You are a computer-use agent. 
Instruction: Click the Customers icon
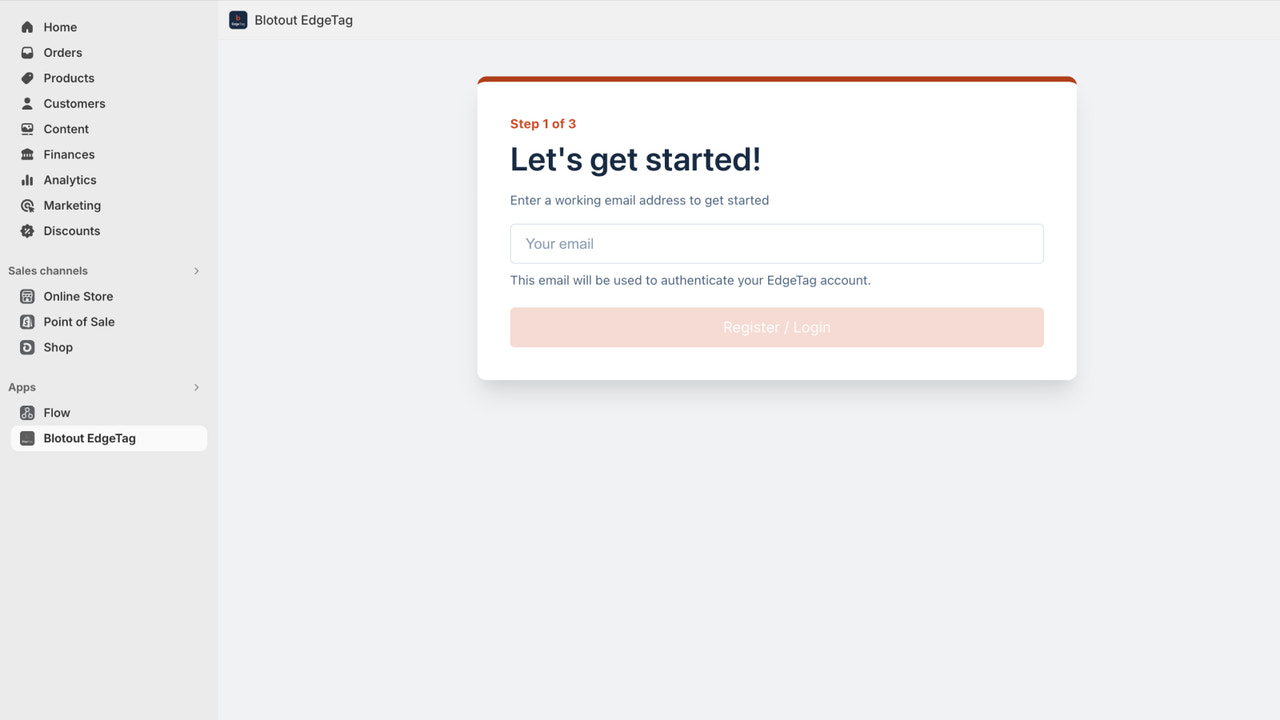point(27,103)
